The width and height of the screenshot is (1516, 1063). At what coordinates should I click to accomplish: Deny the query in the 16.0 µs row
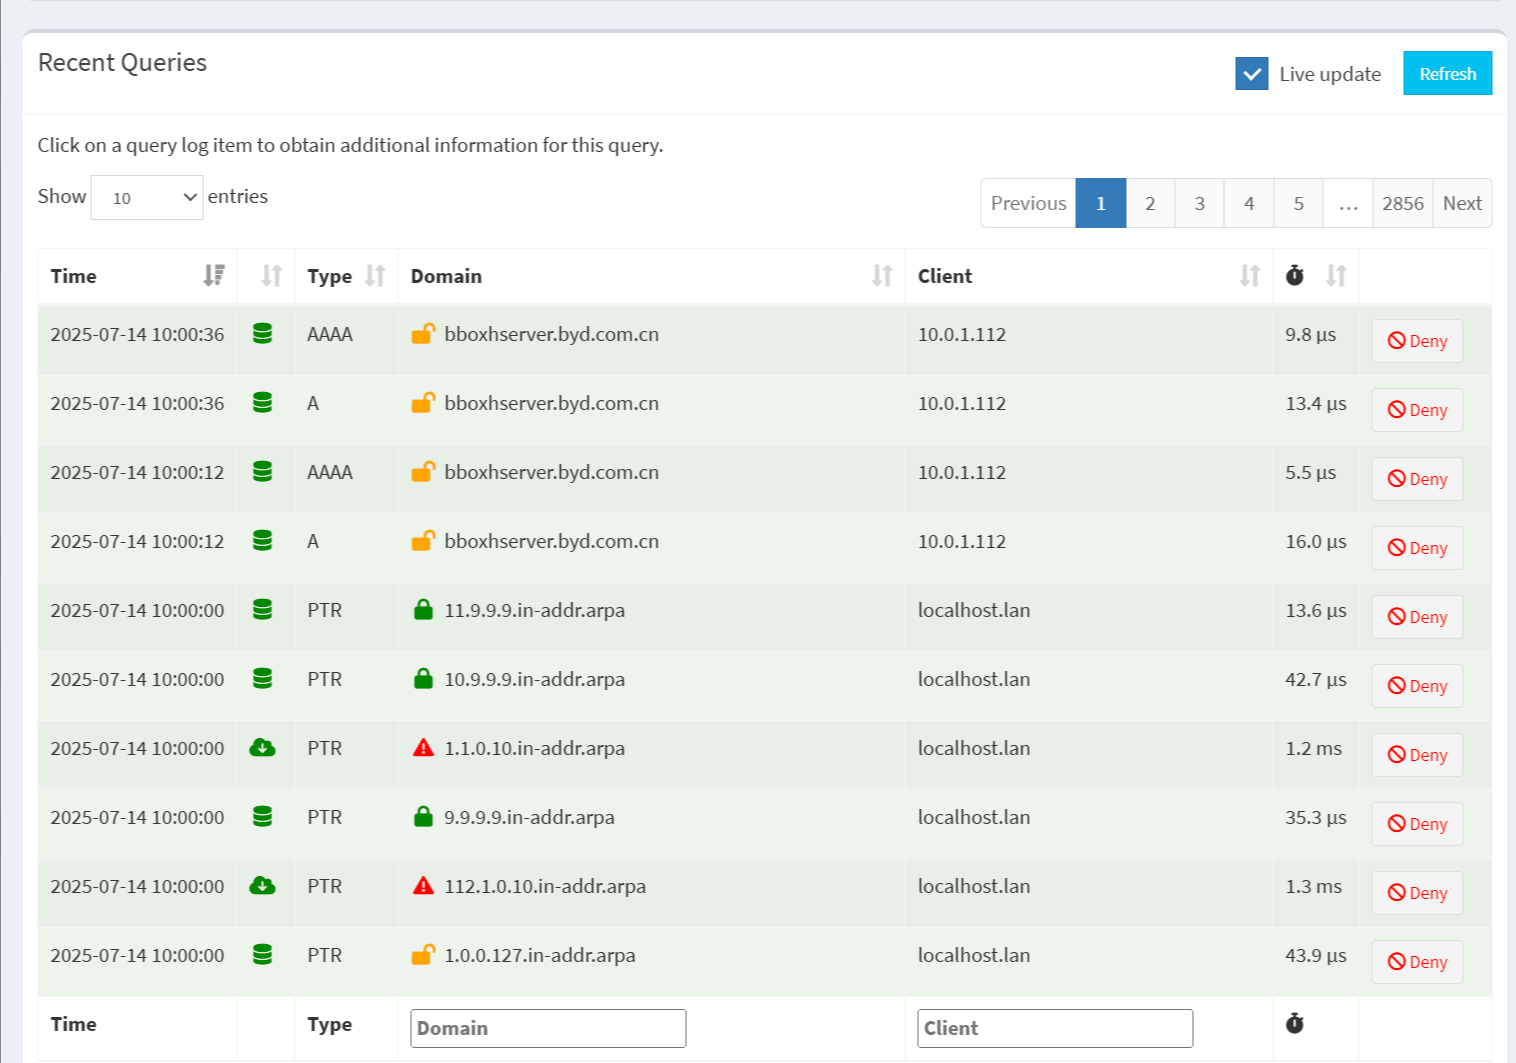(x=1417, y=548)
